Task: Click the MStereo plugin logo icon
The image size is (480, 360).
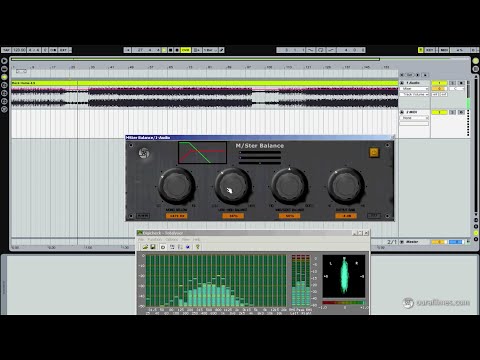Action: pos(144,153)
